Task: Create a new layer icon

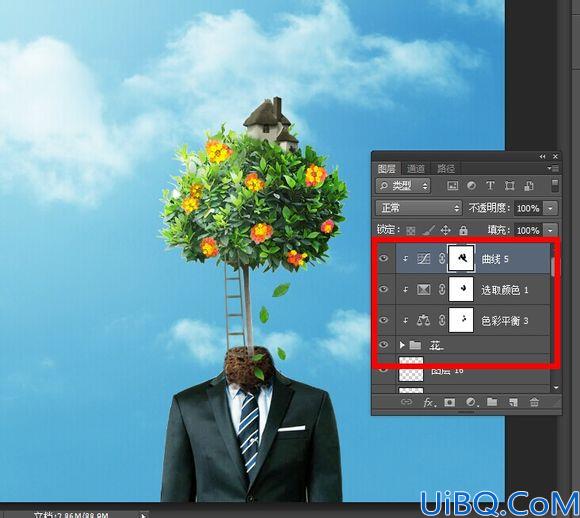Action: [x=513, y=402]
